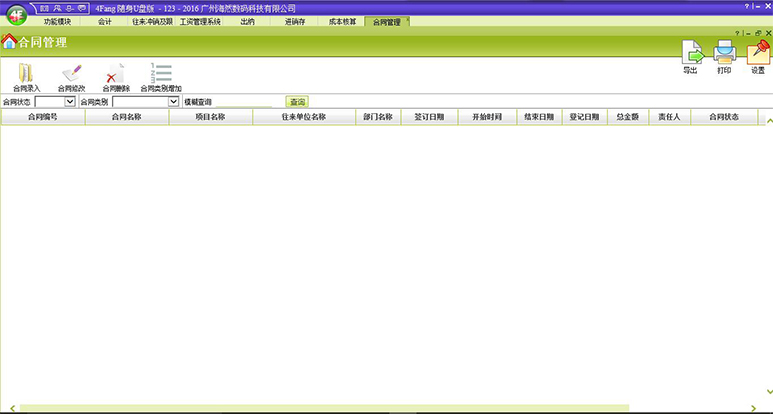Open the 合同修改 edit tool

71,73
